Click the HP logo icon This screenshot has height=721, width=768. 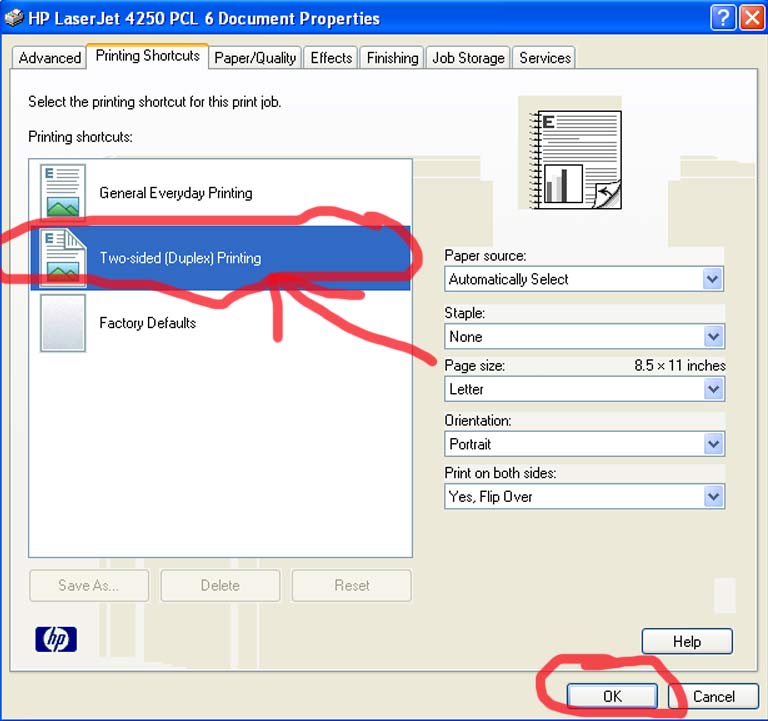[56, 639]
